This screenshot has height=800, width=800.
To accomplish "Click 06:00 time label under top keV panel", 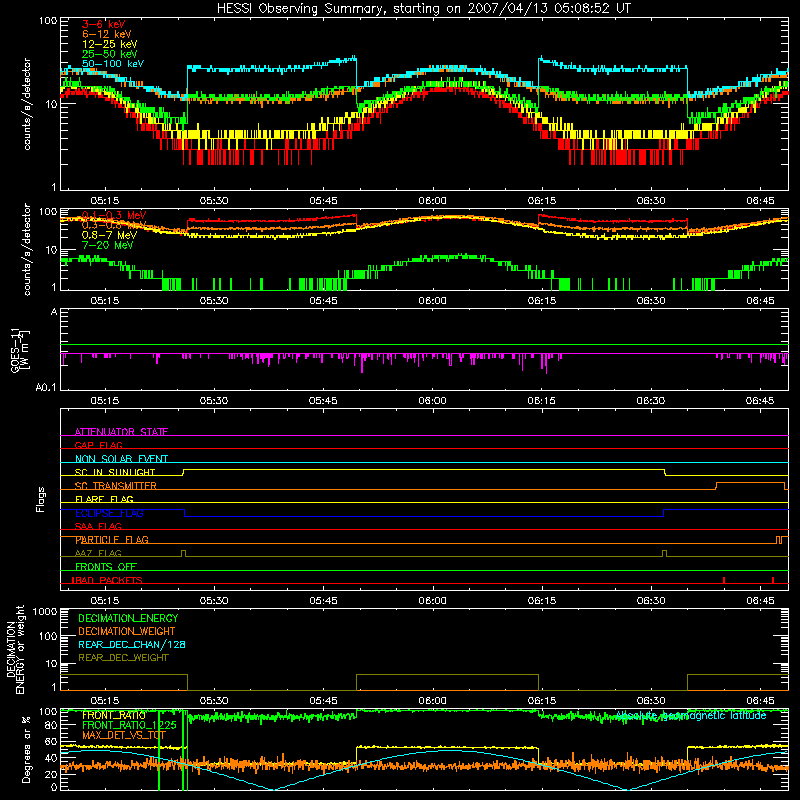I will click(x=433, y=201).
